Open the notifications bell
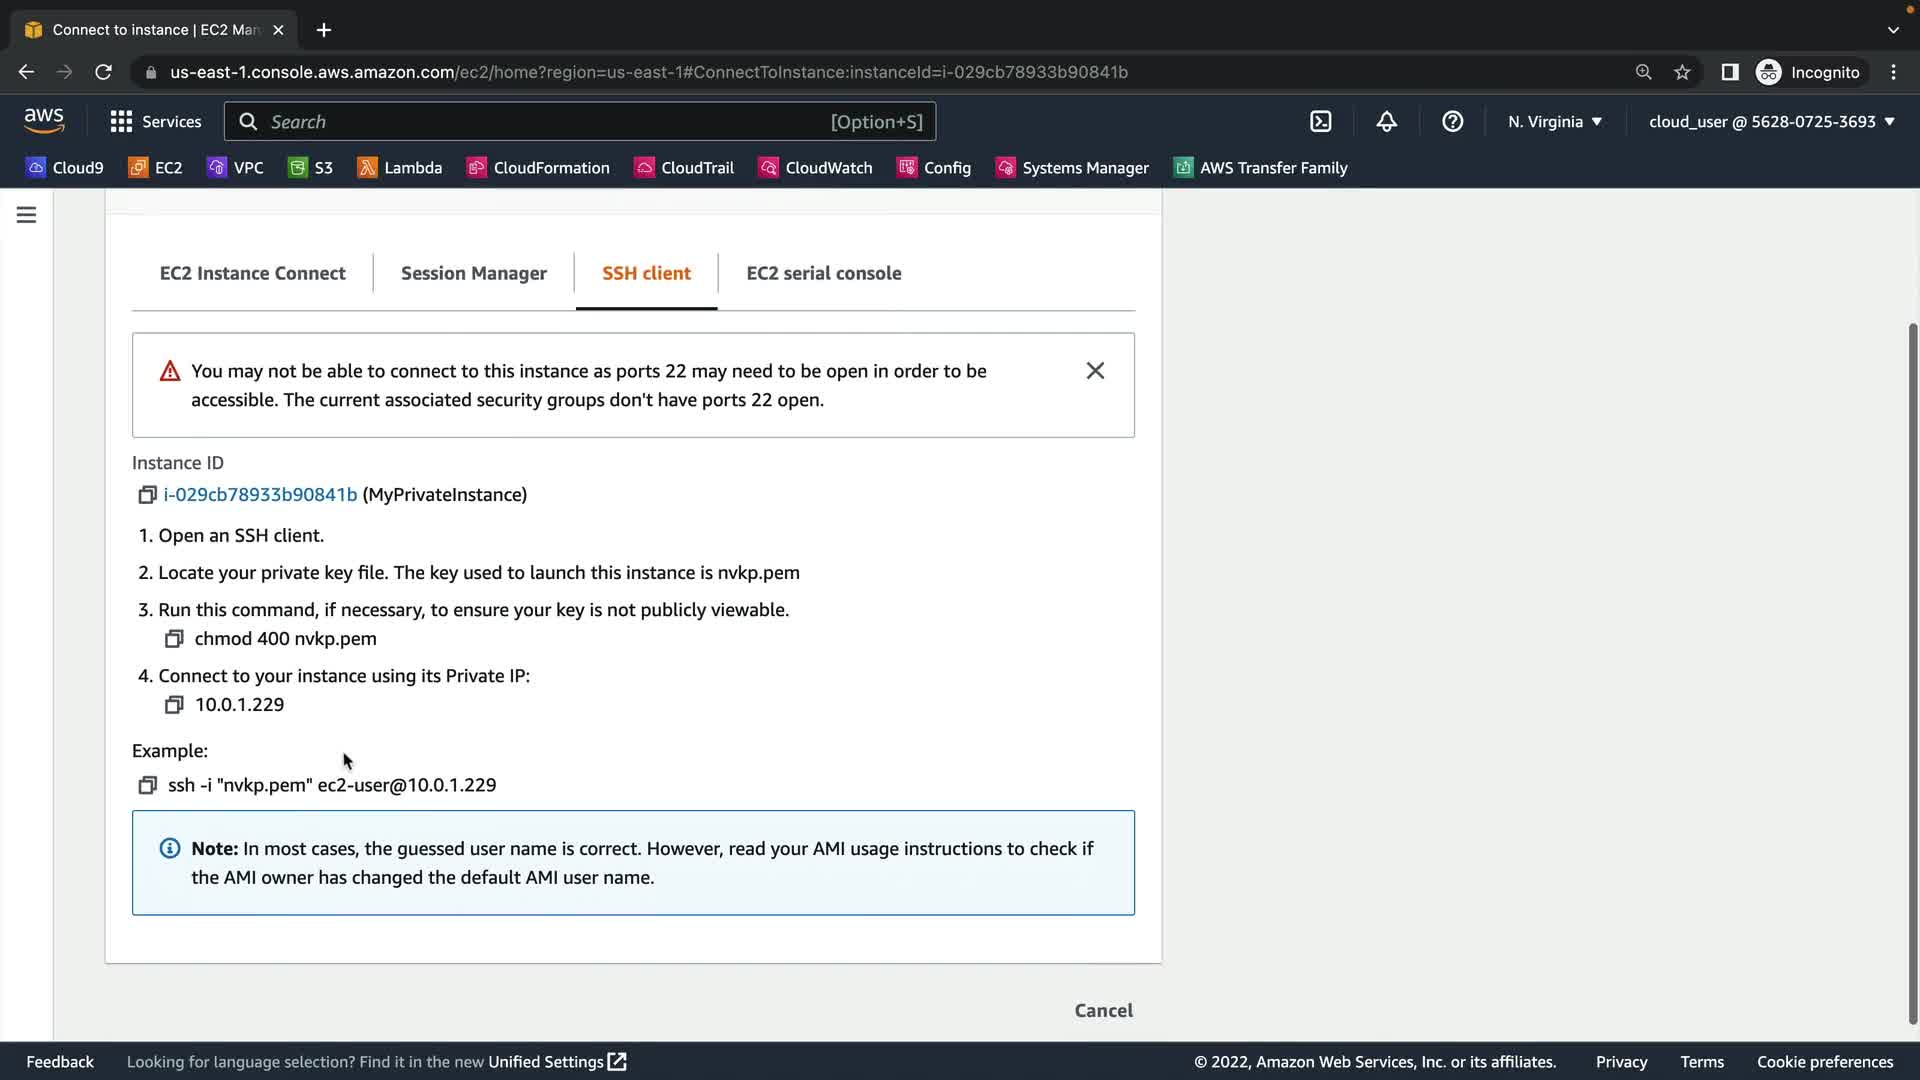Viewport: 1920px width, 1080px height. point(1386,122)
